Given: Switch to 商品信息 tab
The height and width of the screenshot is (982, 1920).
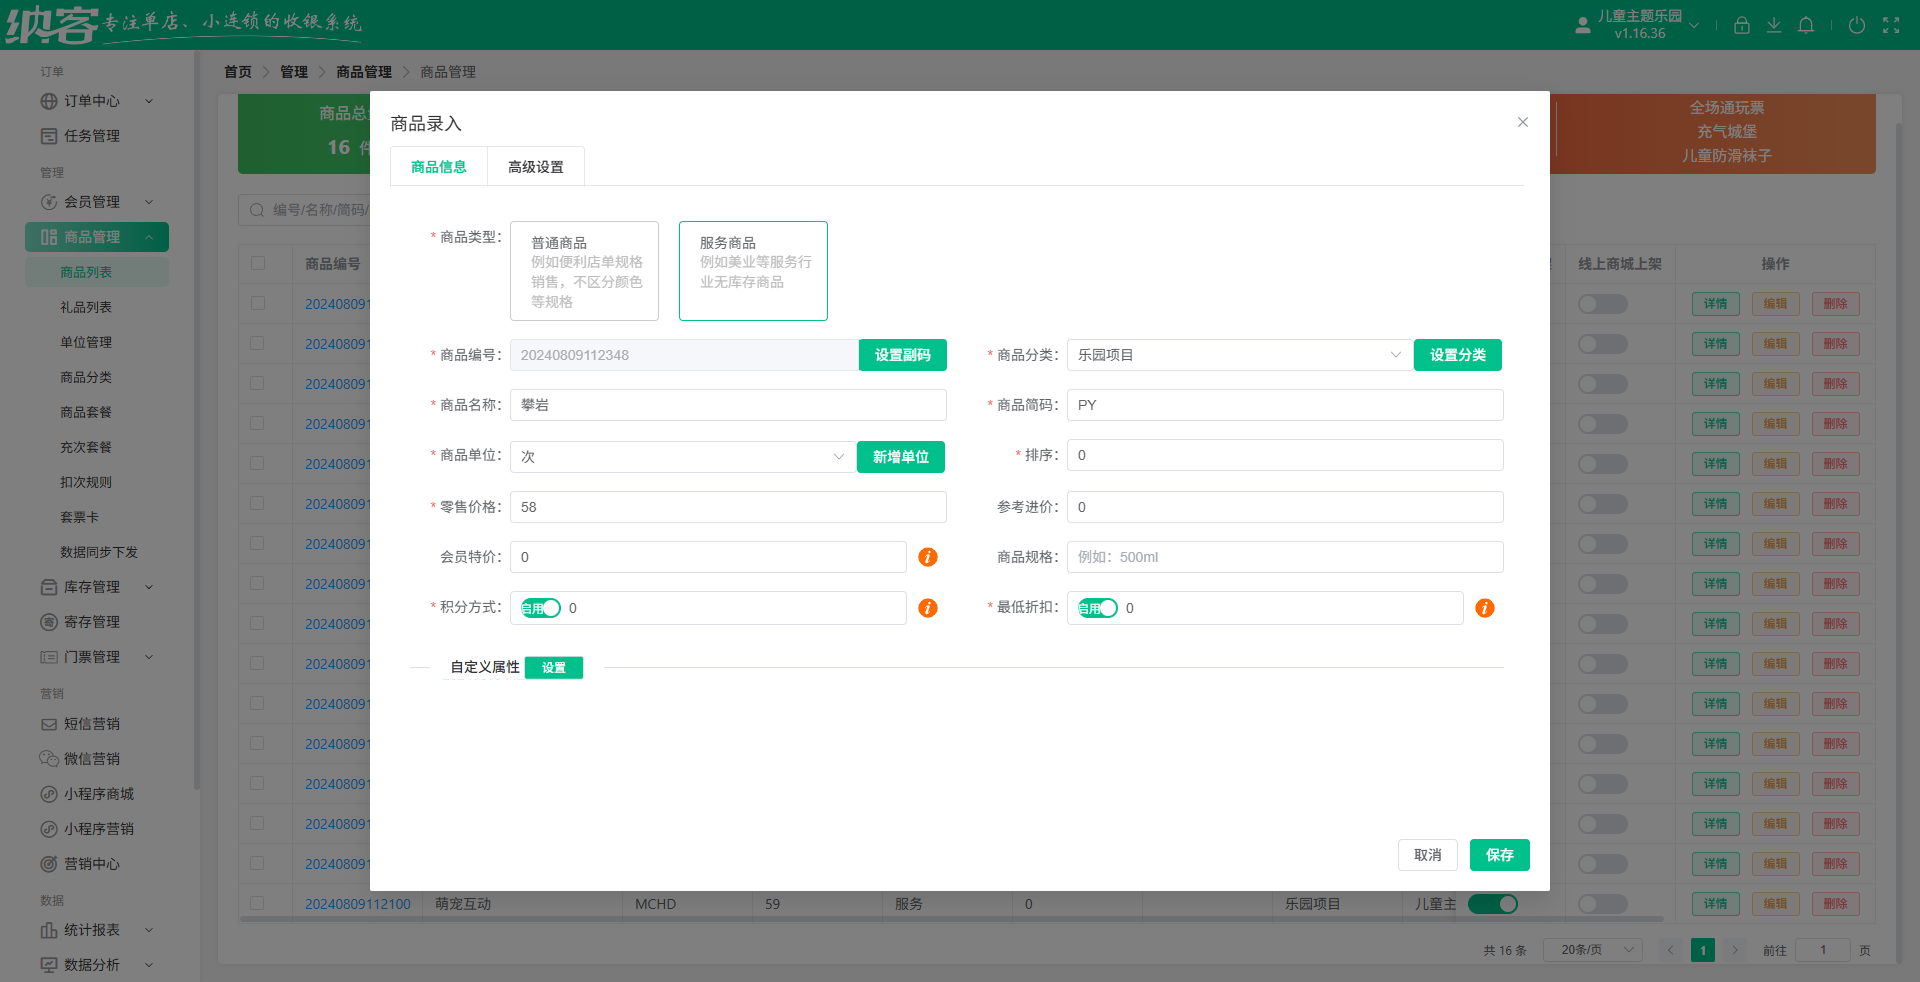Looking at the screenshot, I should coord(439,167).
